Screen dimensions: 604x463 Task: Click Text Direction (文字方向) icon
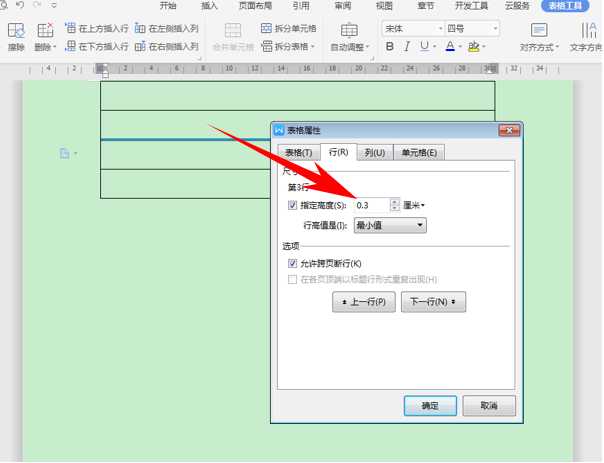(589, 31)
